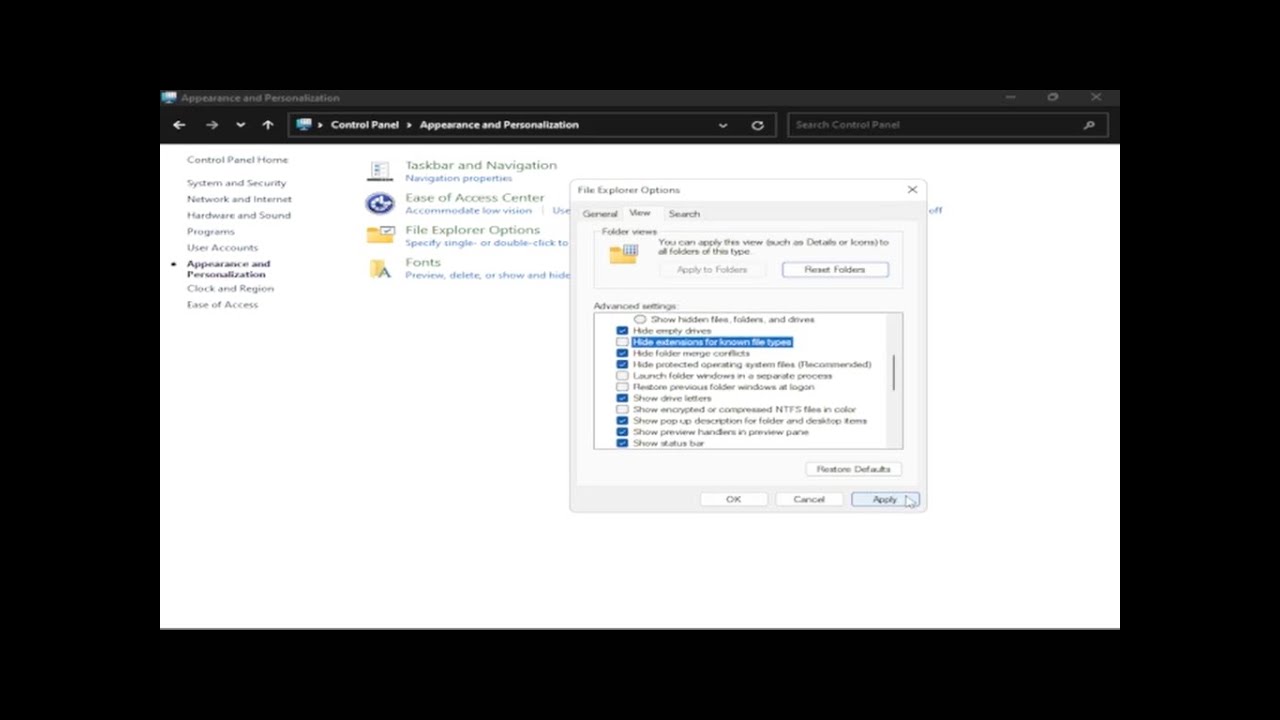Uncheck Hide folder merge conflicts
The width and height of the screenshot is (1280, 720).
point(622,353)
